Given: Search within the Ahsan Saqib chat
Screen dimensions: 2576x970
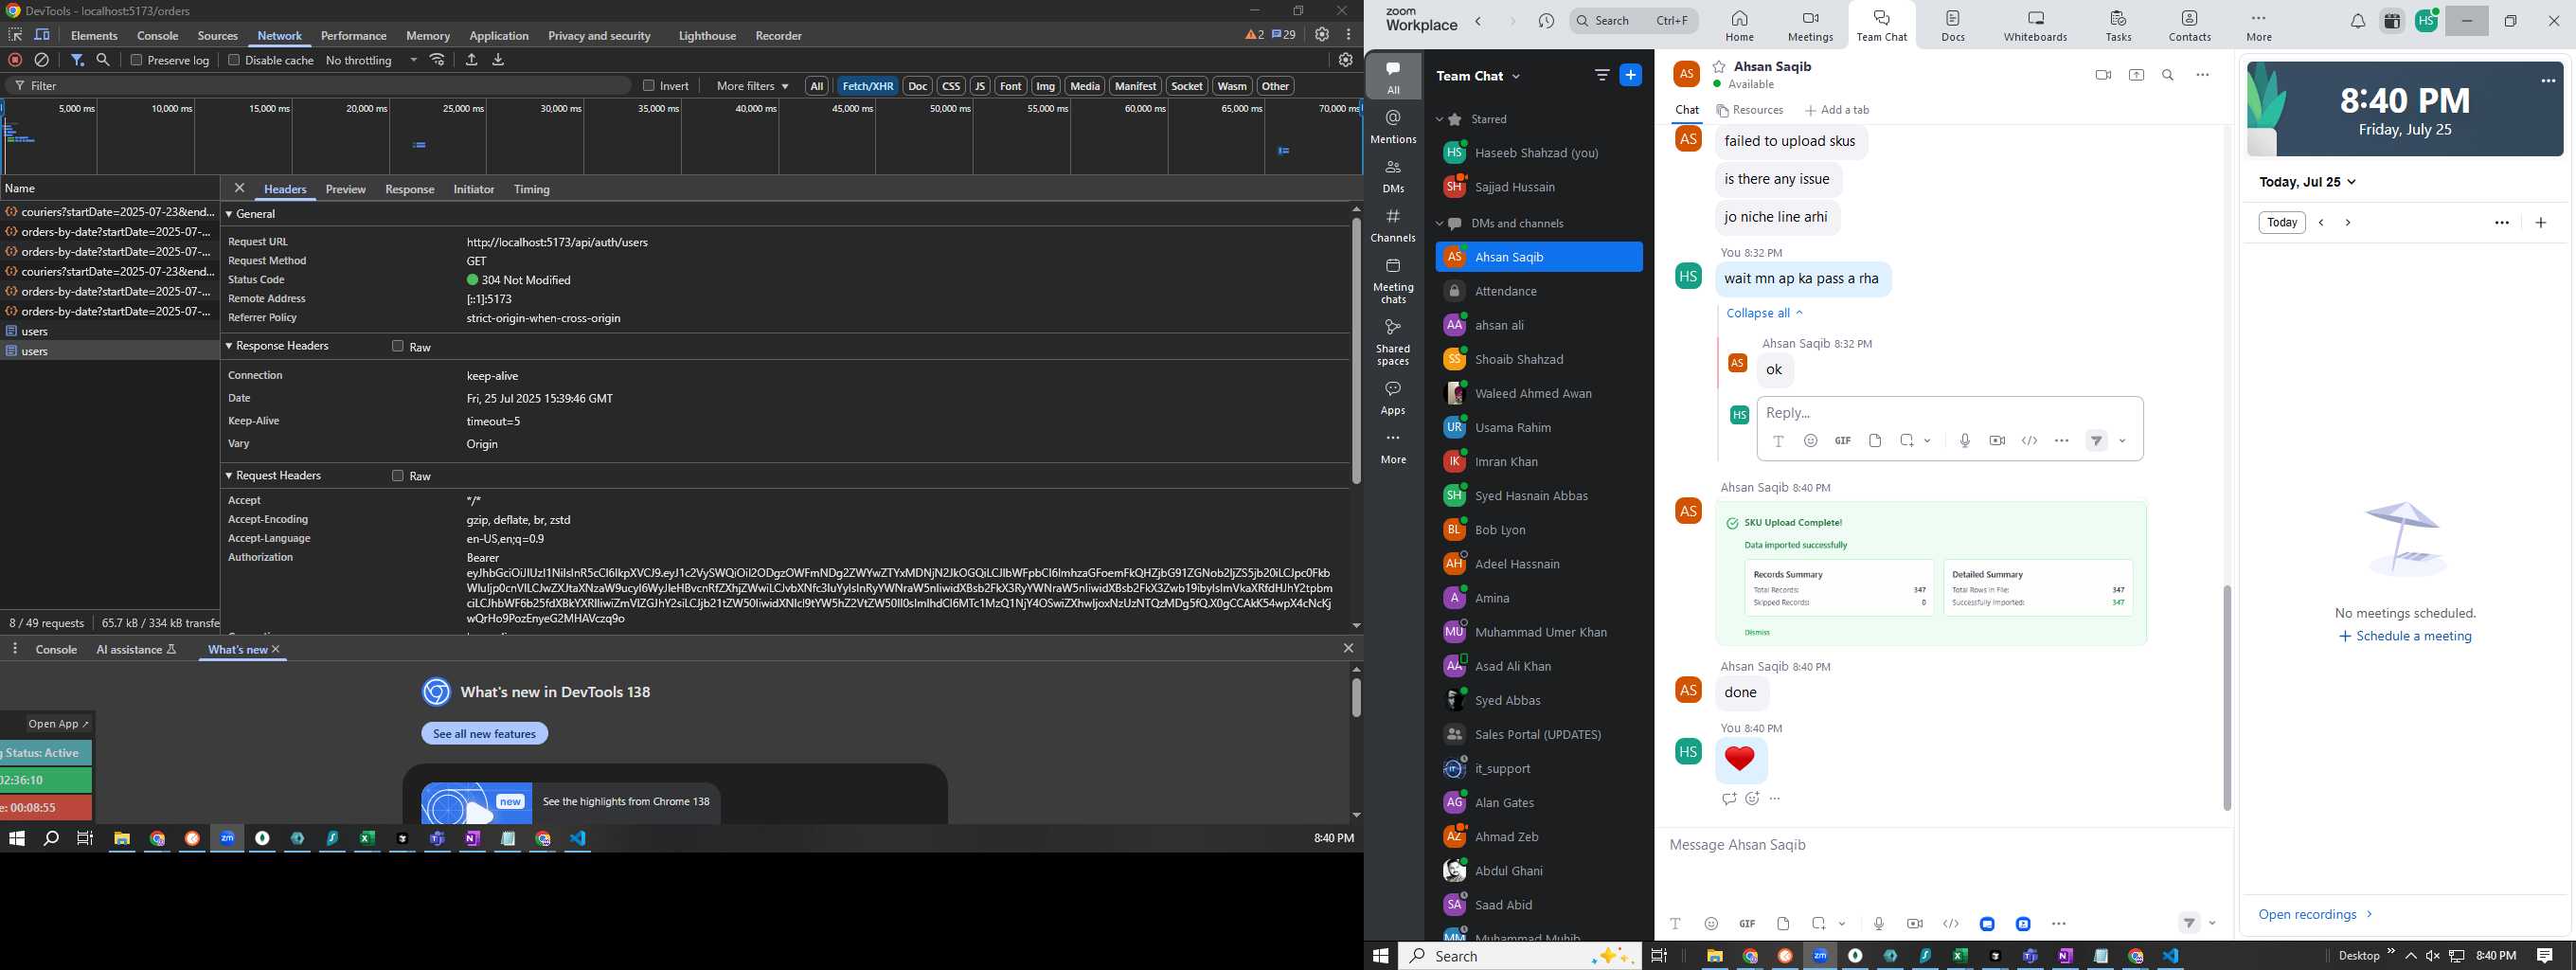Looking at the screenshot, I should [x=2168, y=75].
